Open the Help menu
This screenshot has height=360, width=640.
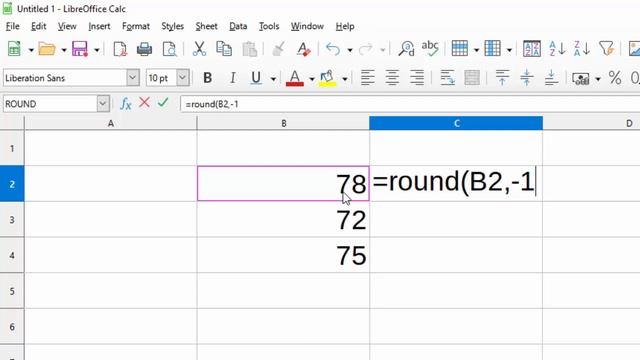tap(345, 26)
